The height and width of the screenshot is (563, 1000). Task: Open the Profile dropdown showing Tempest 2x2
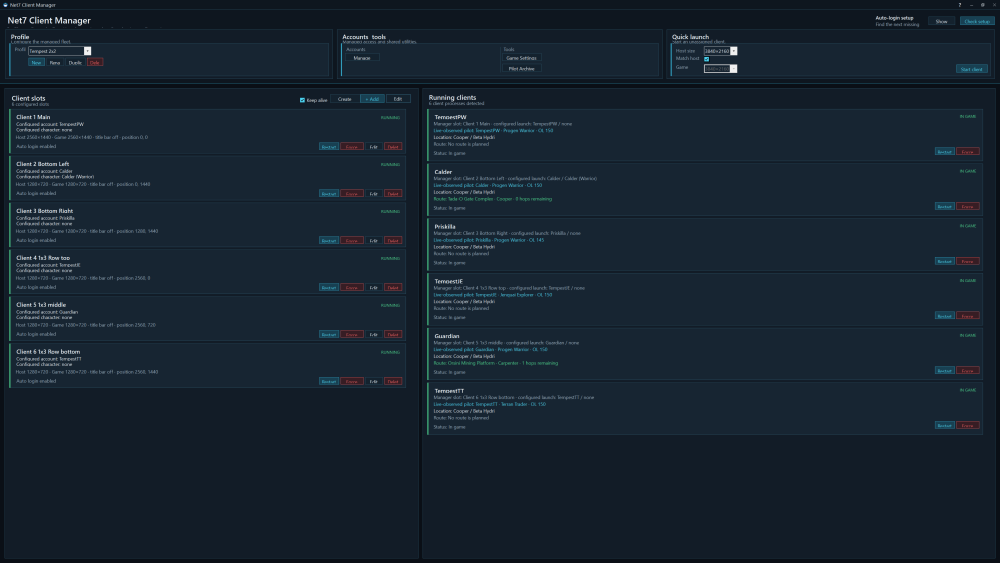coord(59,51)
